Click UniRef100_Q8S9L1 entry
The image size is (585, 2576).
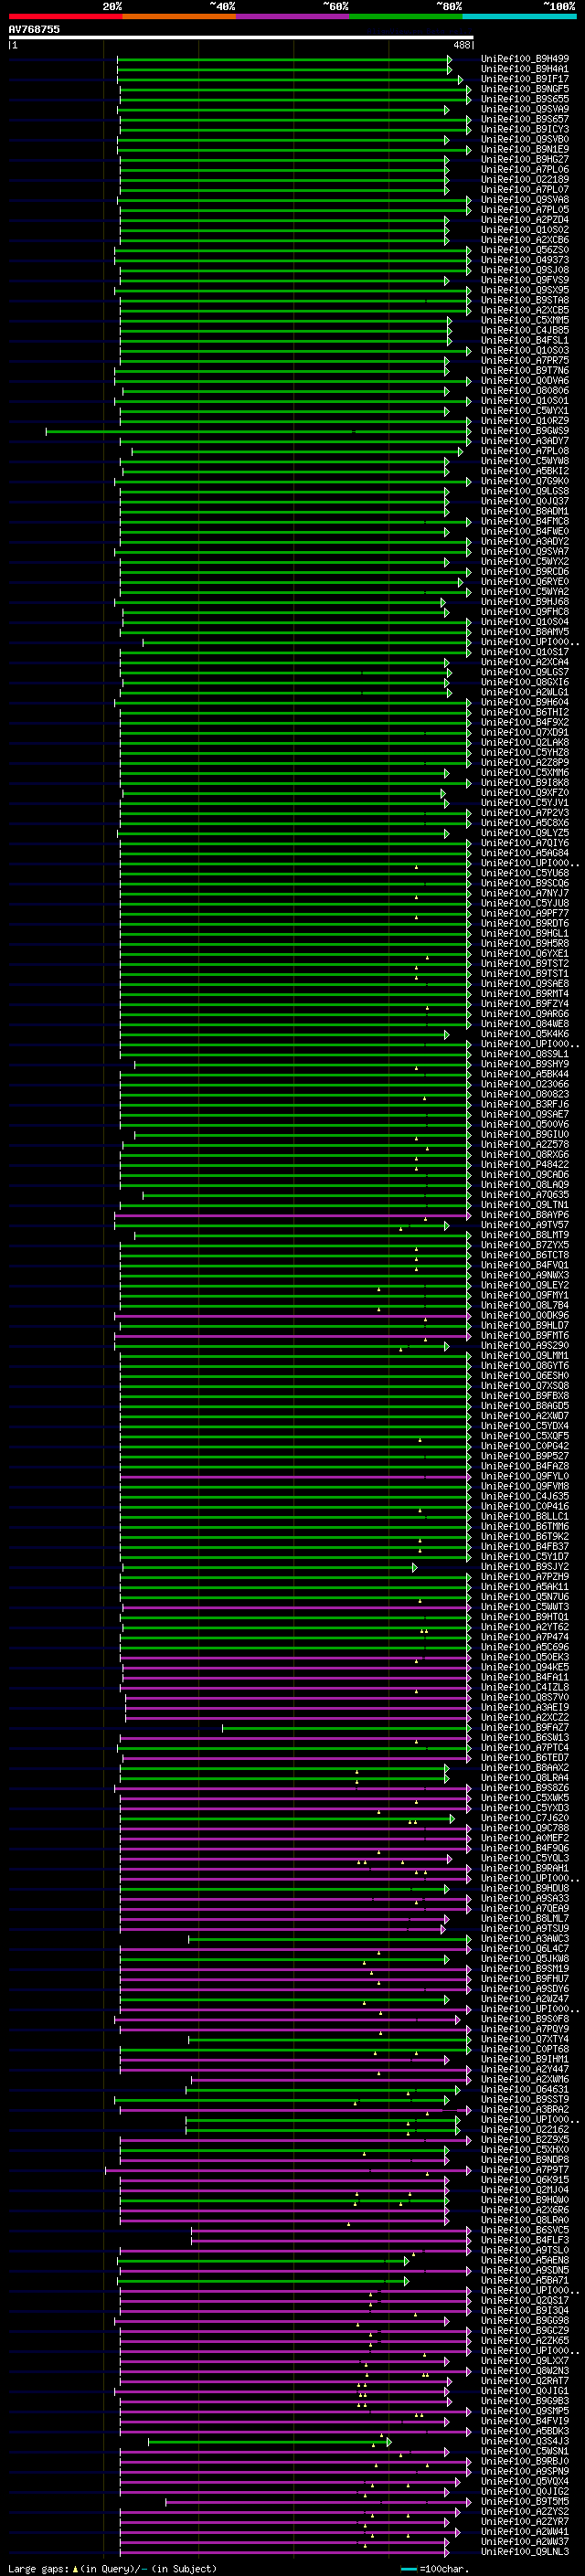coord(525,1054)
